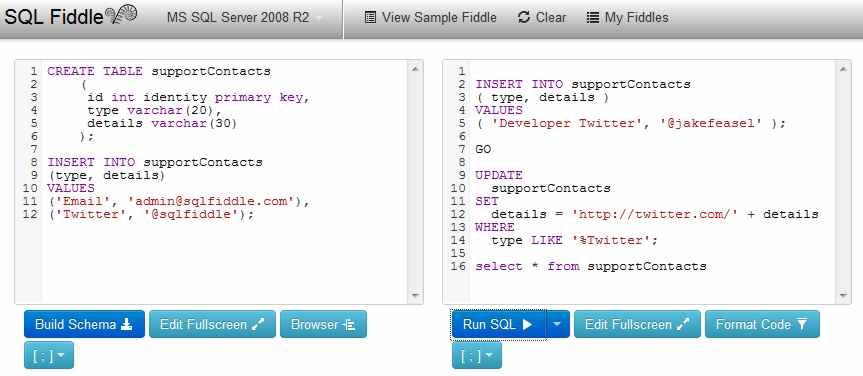Viewport: 863px width, 376px height.
Task: Click the Build Schema button
Action: tap(84, 324)
